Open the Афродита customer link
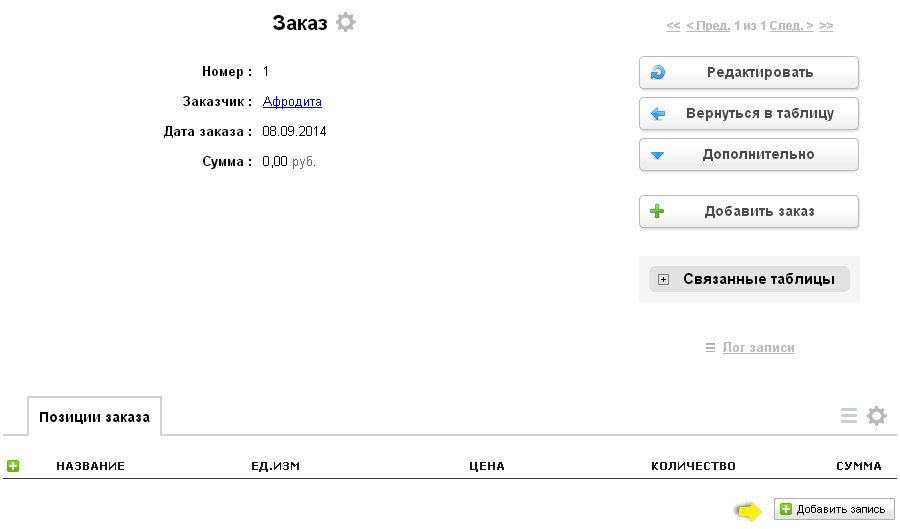900x529 pixels. pos(292,102)
